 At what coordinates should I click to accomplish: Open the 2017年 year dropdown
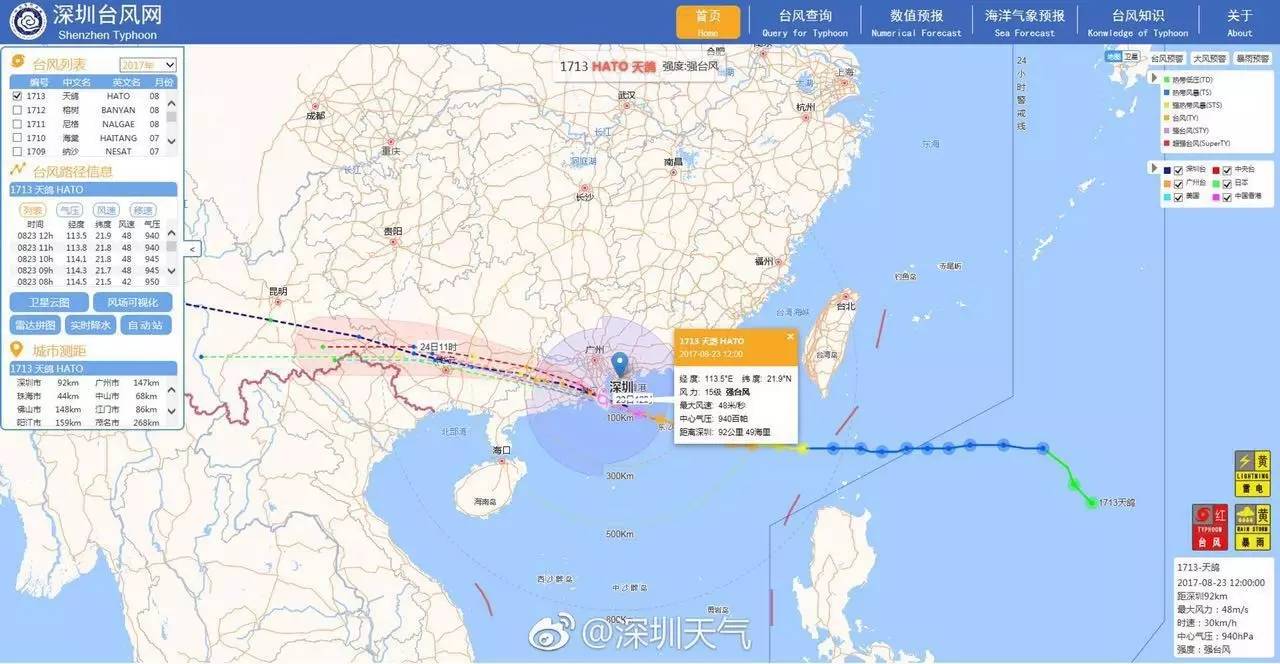click(x=148, y=64)
